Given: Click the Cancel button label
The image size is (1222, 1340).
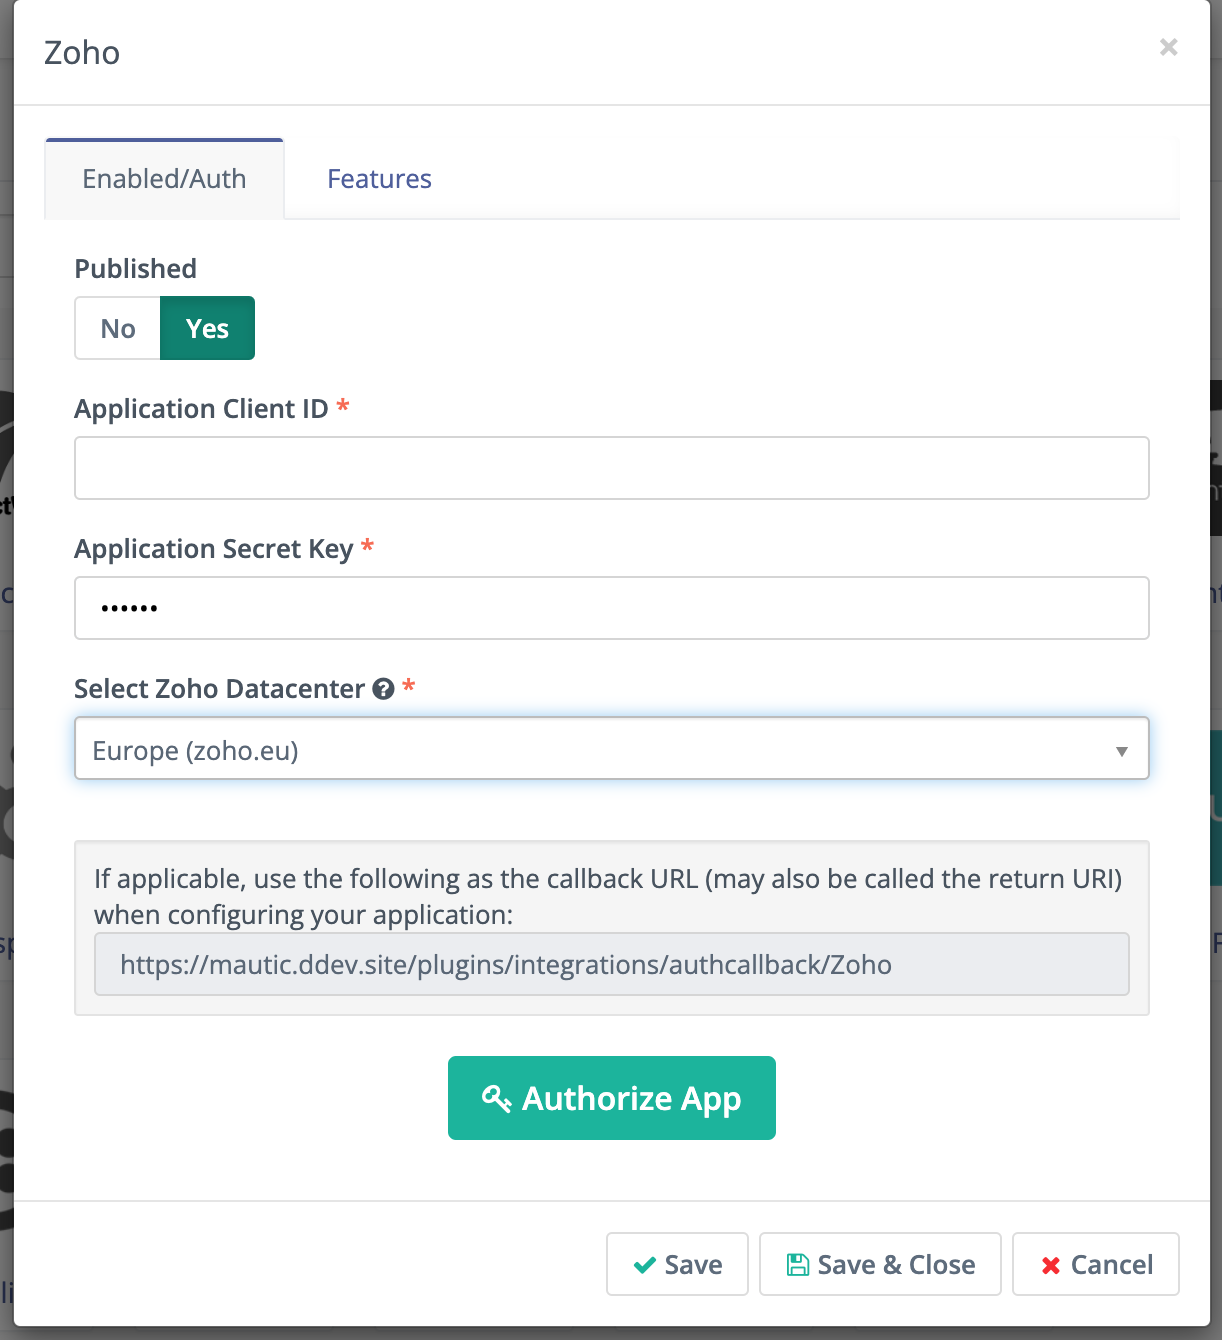Looking at the screenshot, I should 1111,1265.
